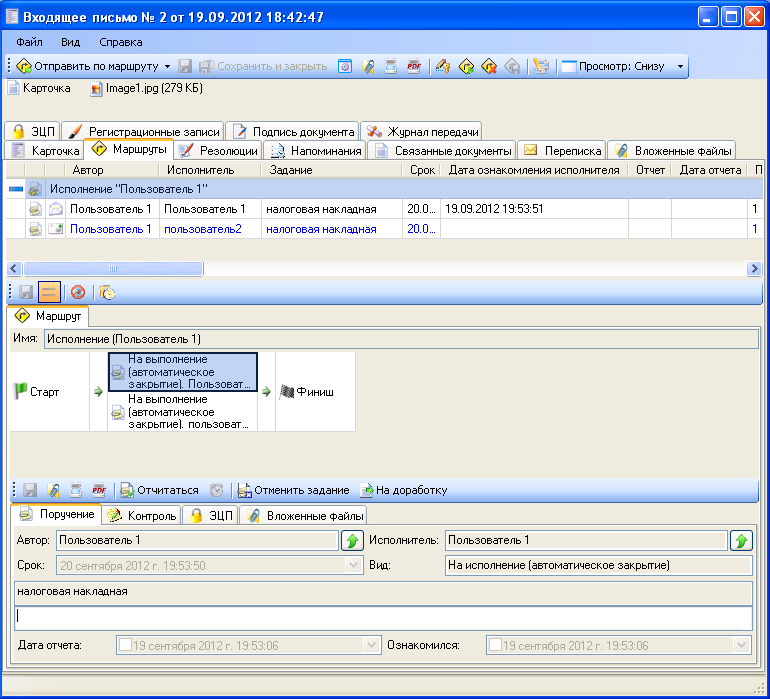770x699 pixels.
Task: Open the Справка menu
Action: pyautogui.click(x=121, y=42)
